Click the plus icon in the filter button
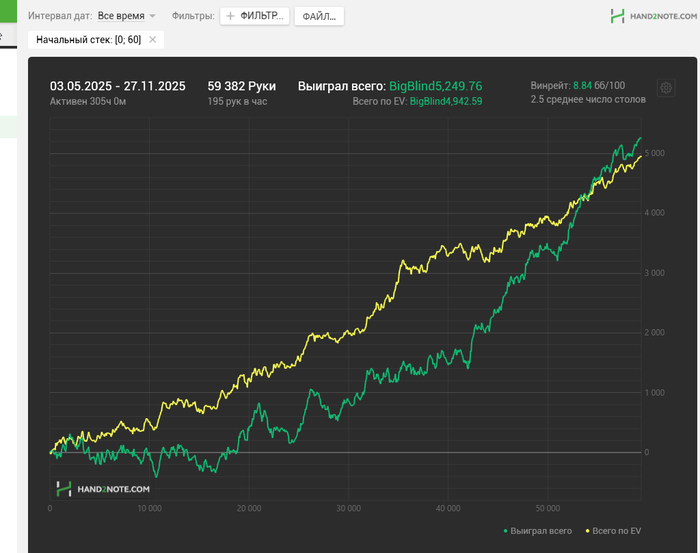The height and width of the screenshot is (553, 700). coord(230,16)
